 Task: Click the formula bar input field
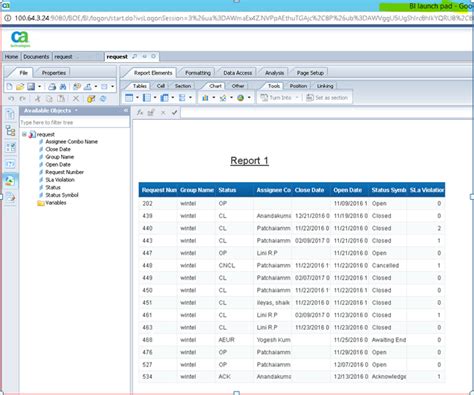327,113
